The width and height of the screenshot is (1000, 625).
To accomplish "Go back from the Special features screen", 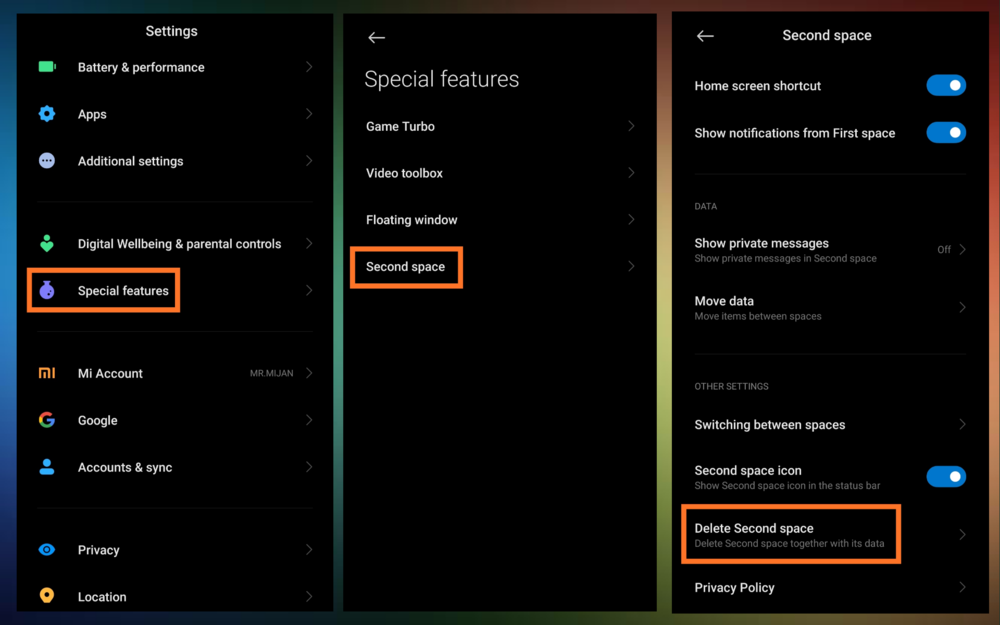I will (376, 38).
